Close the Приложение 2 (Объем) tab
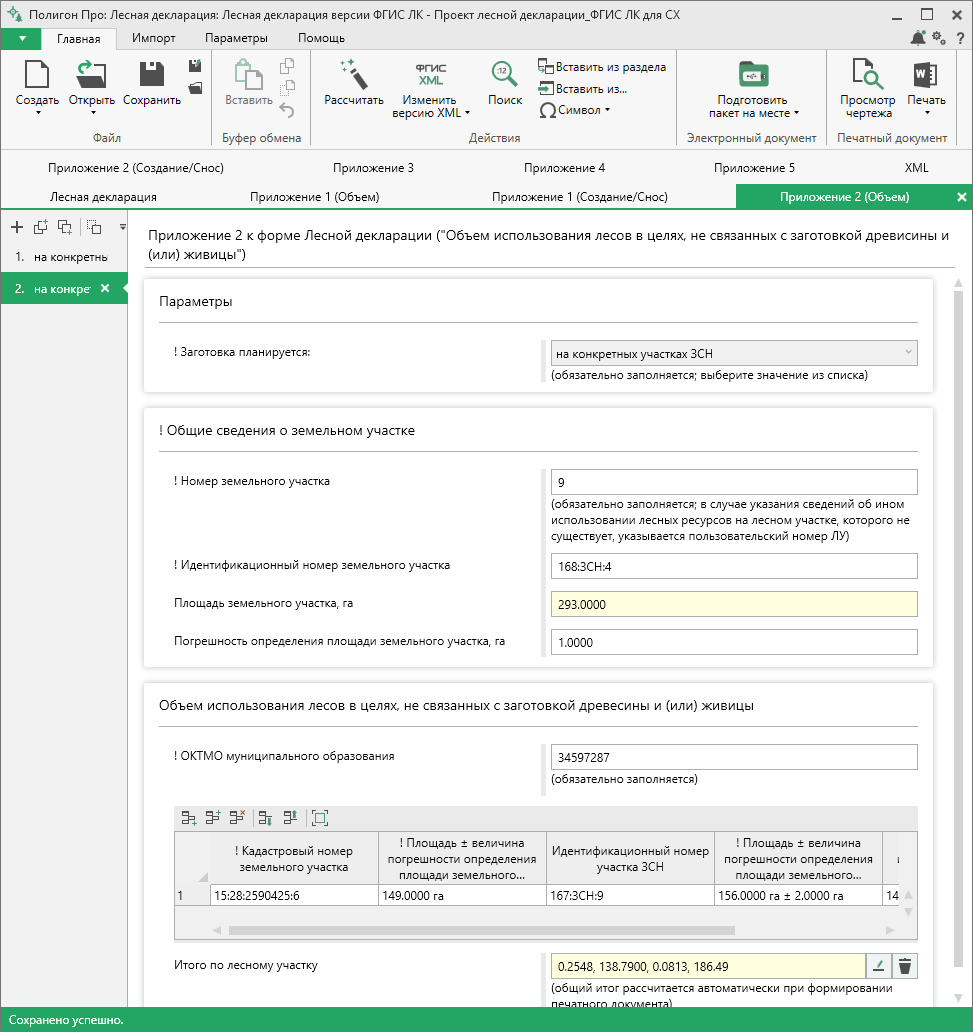The width and height of the screenshot is (973, 1032). point(962,197)
